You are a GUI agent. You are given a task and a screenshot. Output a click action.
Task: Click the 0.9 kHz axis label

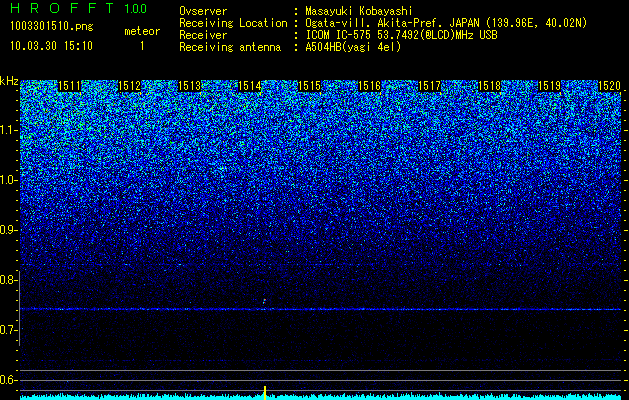click(x=8, y=230)
